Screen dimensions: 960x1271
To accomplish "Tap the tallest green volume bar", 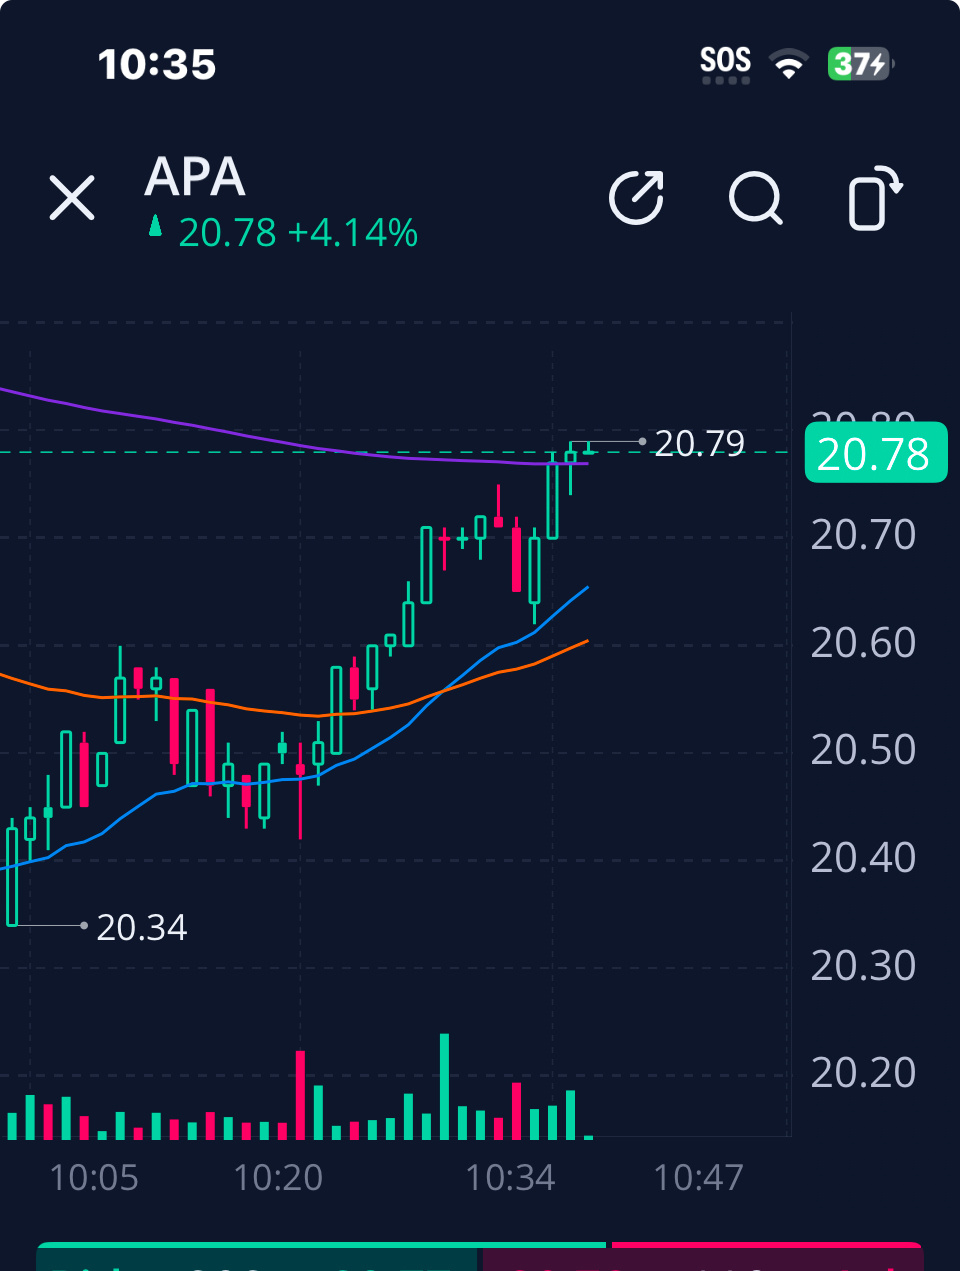I will [444, 1088].
